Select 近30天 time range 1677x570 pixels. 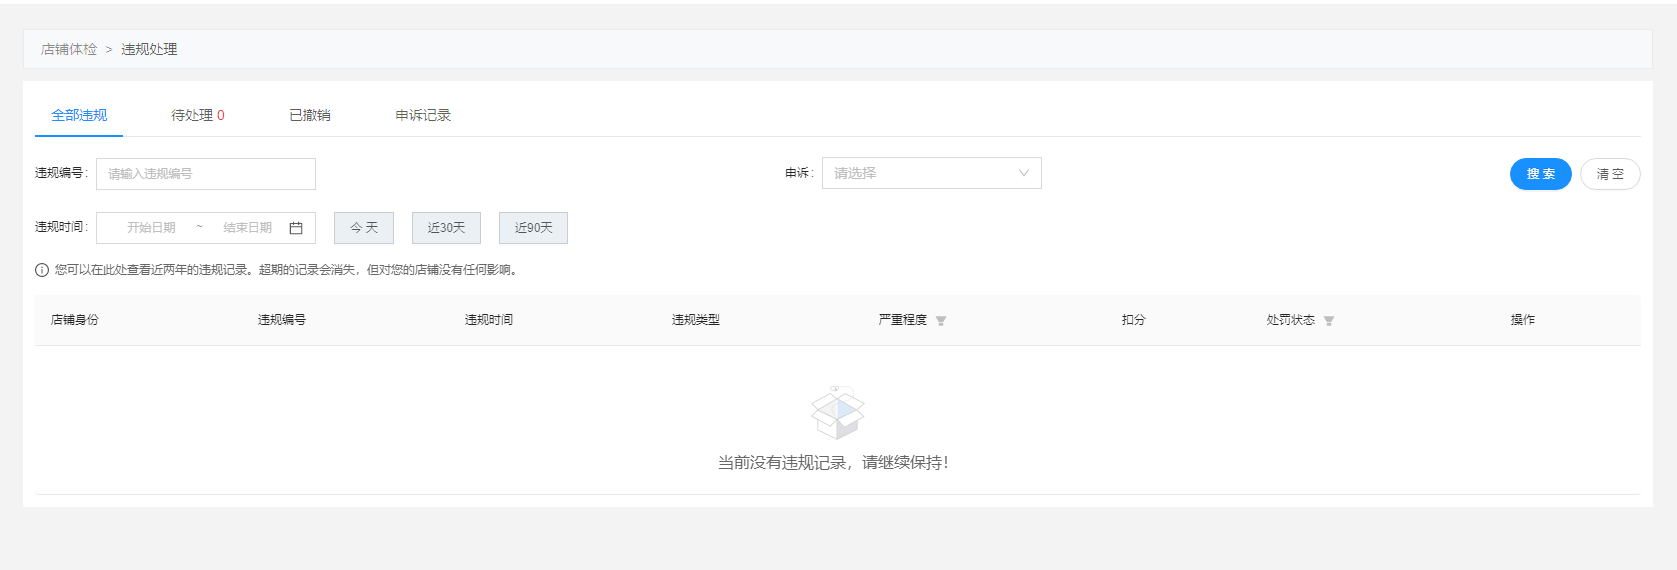(446, 228)
